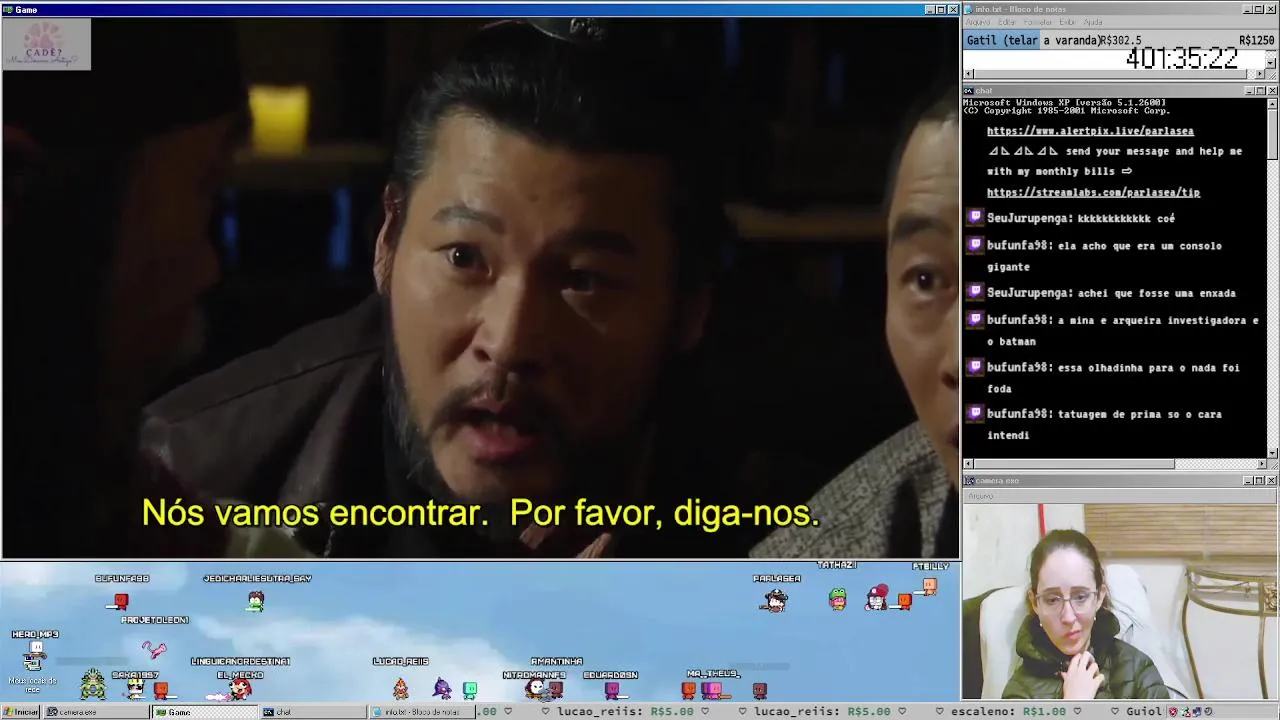
Task: Click the Iniciar start button
Action: 21,712
